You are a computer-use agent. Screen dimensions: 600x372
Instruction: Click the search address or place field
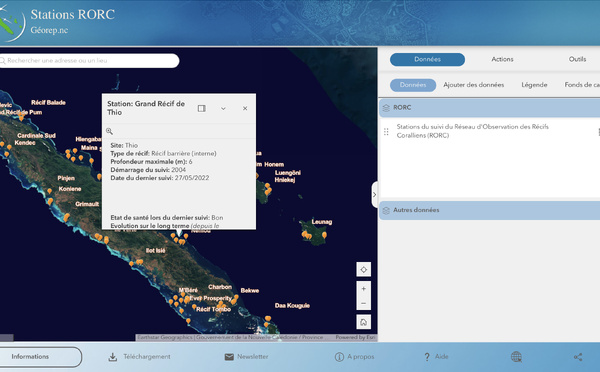(x=89, y=60)
